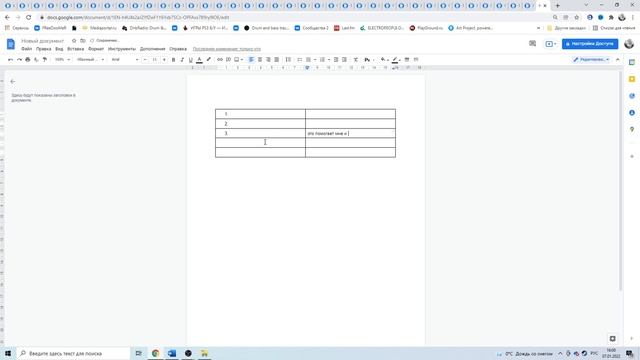
Task: Collapse the menus with the up chevron
Action: (618, 60)
